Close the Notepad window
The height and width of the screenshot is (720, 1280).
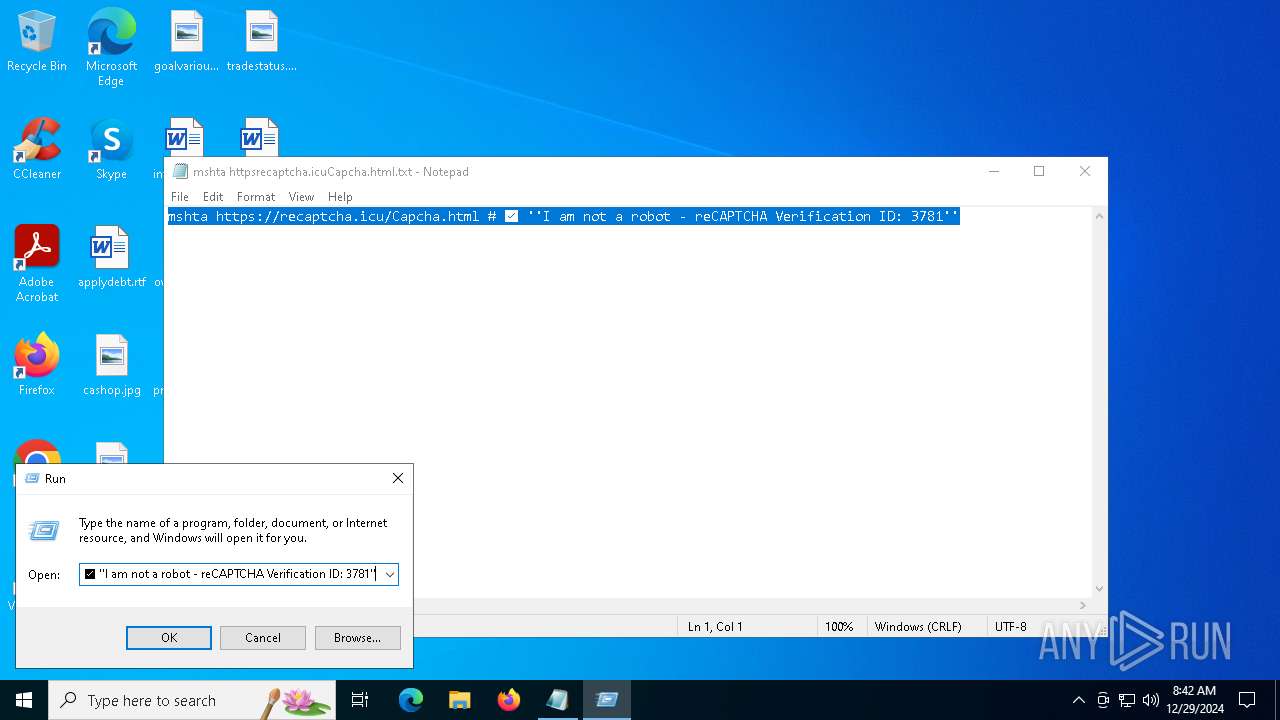[1085, 171]
